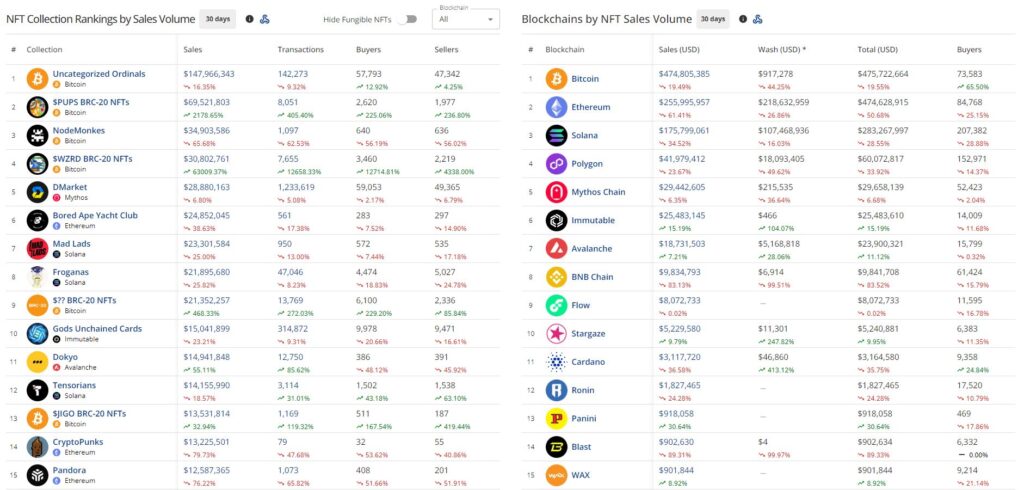Click the webhook icon in Blockchains panel header

pyautogui.click(x=758, y=19)
